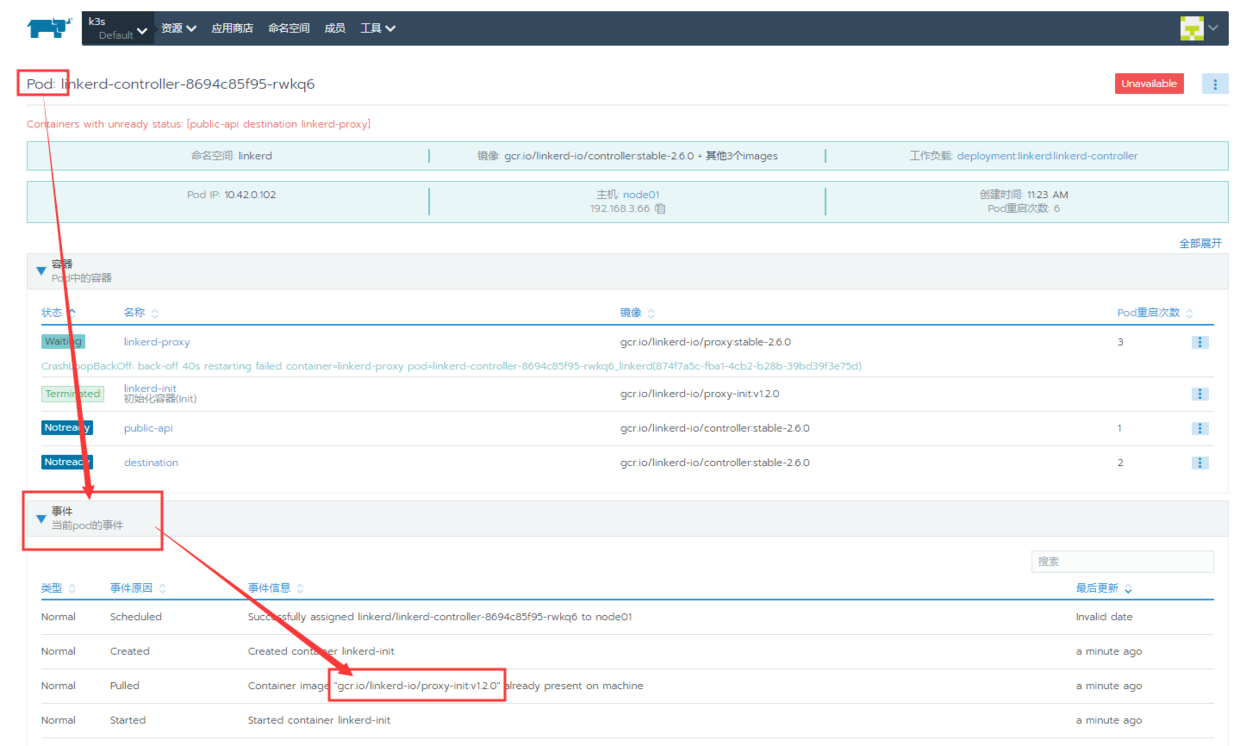Image resolution: width=1240 pixels, height=746 pixels.
Task: Open the public-api container link
Action: coord(148,428)
